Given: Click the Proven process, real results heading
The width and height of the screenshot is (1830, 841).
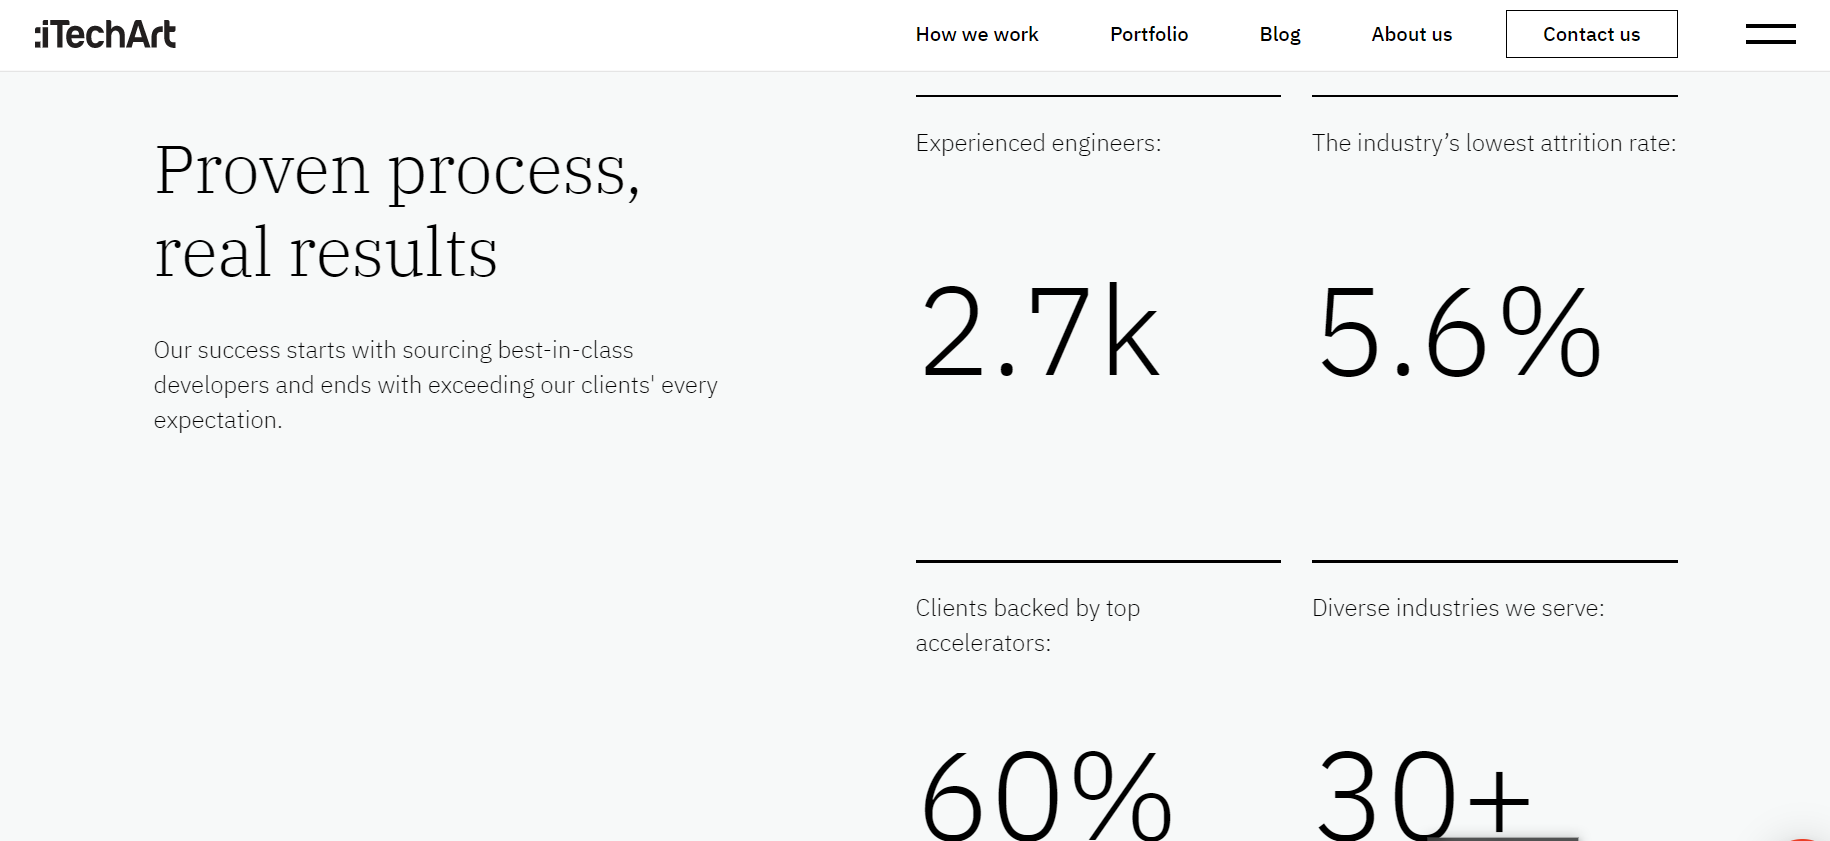Looking at the screenshot, I should (397, 211).
